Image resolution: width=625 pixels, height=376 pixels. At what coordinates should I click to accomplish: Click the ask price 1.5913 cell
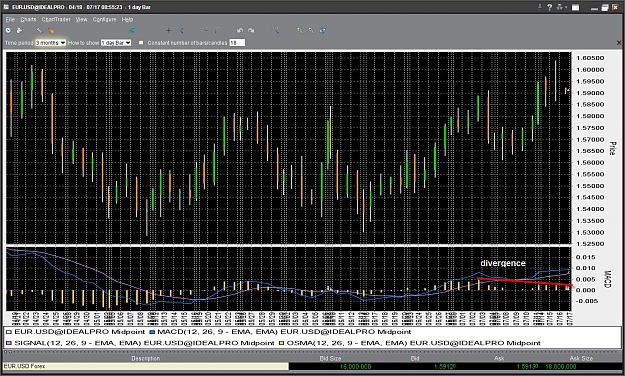[x=528, y=366]
